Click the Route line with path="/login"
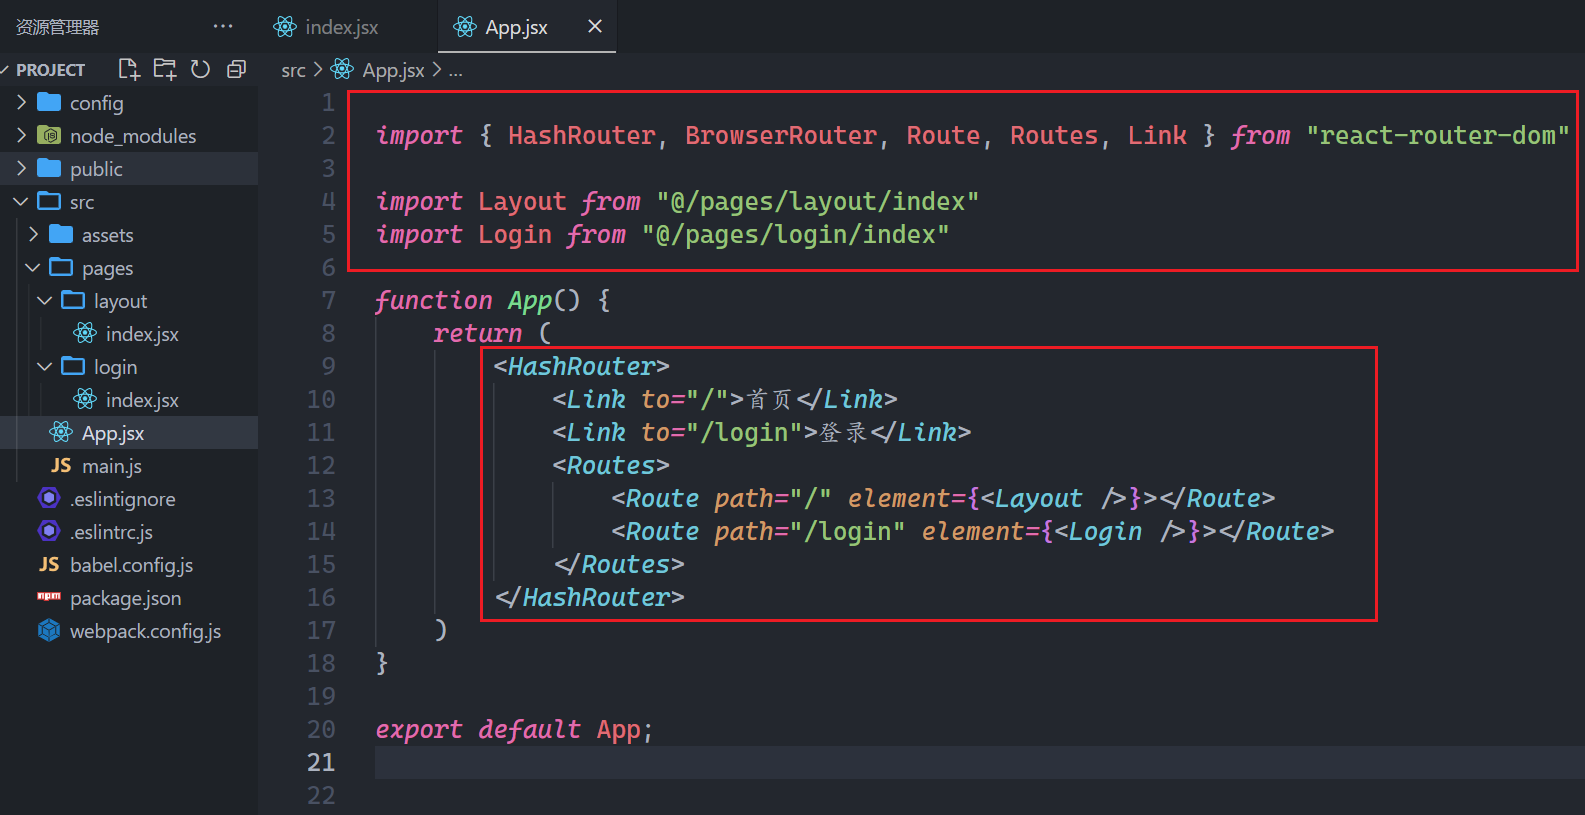Screen dimensions: 1585x815 coord(972,532)
